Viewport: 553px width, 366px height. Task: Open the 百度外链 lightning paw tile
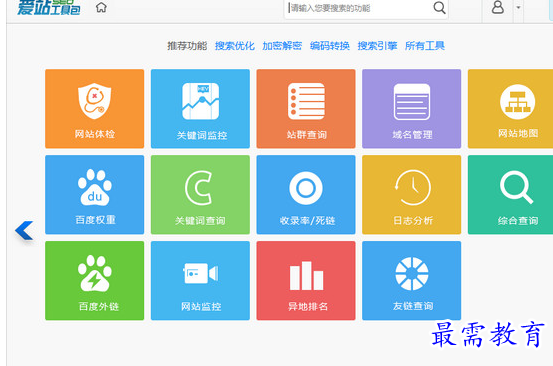point(95,281)
